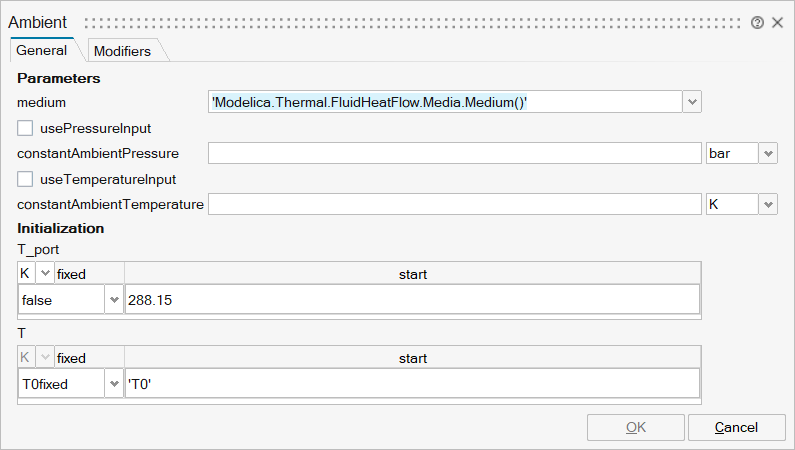Toggle the useTemperatureInput checkbox
This screenshot has height=450, width=795.
tap(25, 179)
